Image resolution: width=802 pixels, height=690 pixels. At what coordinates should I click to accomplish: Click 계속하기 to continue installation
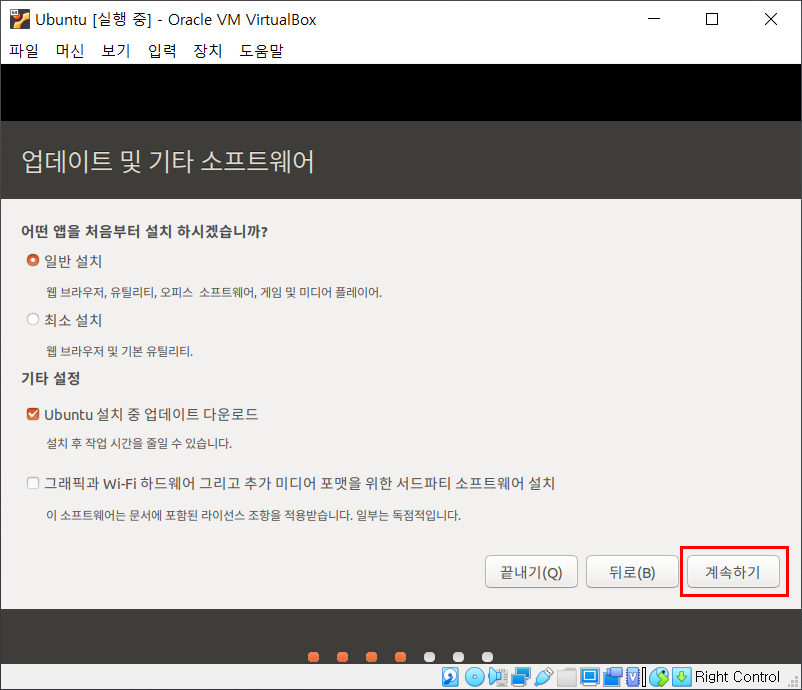(x=733, y=572)
